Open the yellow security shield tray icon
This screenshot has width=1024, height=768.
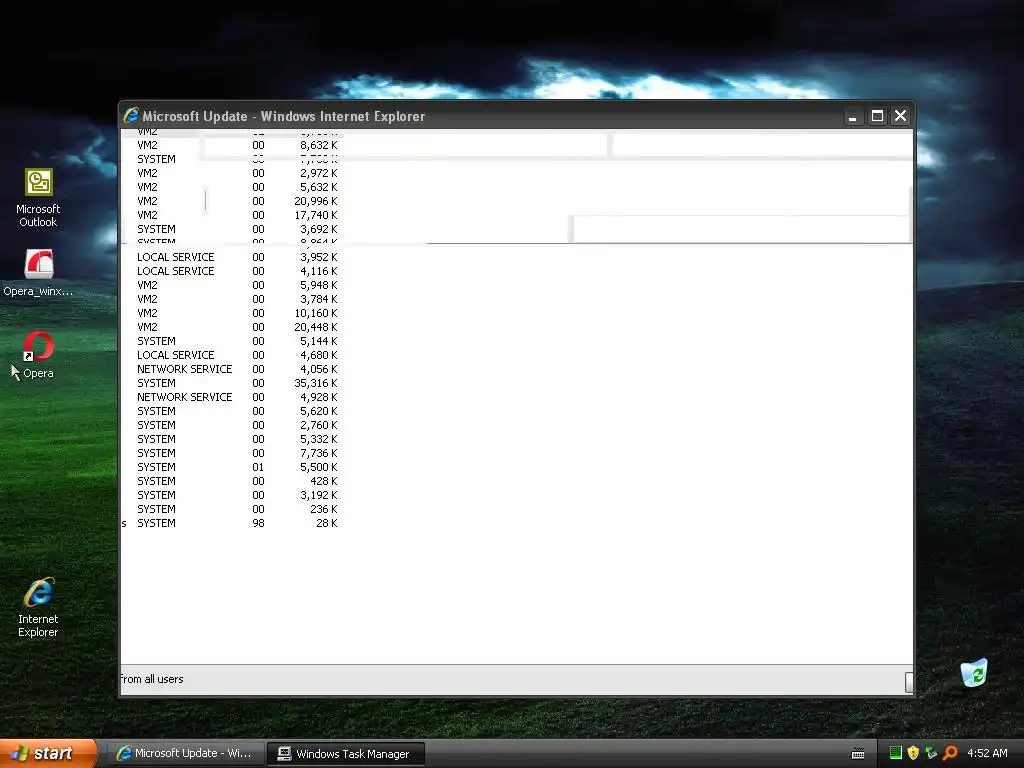(x=913, y=753)
